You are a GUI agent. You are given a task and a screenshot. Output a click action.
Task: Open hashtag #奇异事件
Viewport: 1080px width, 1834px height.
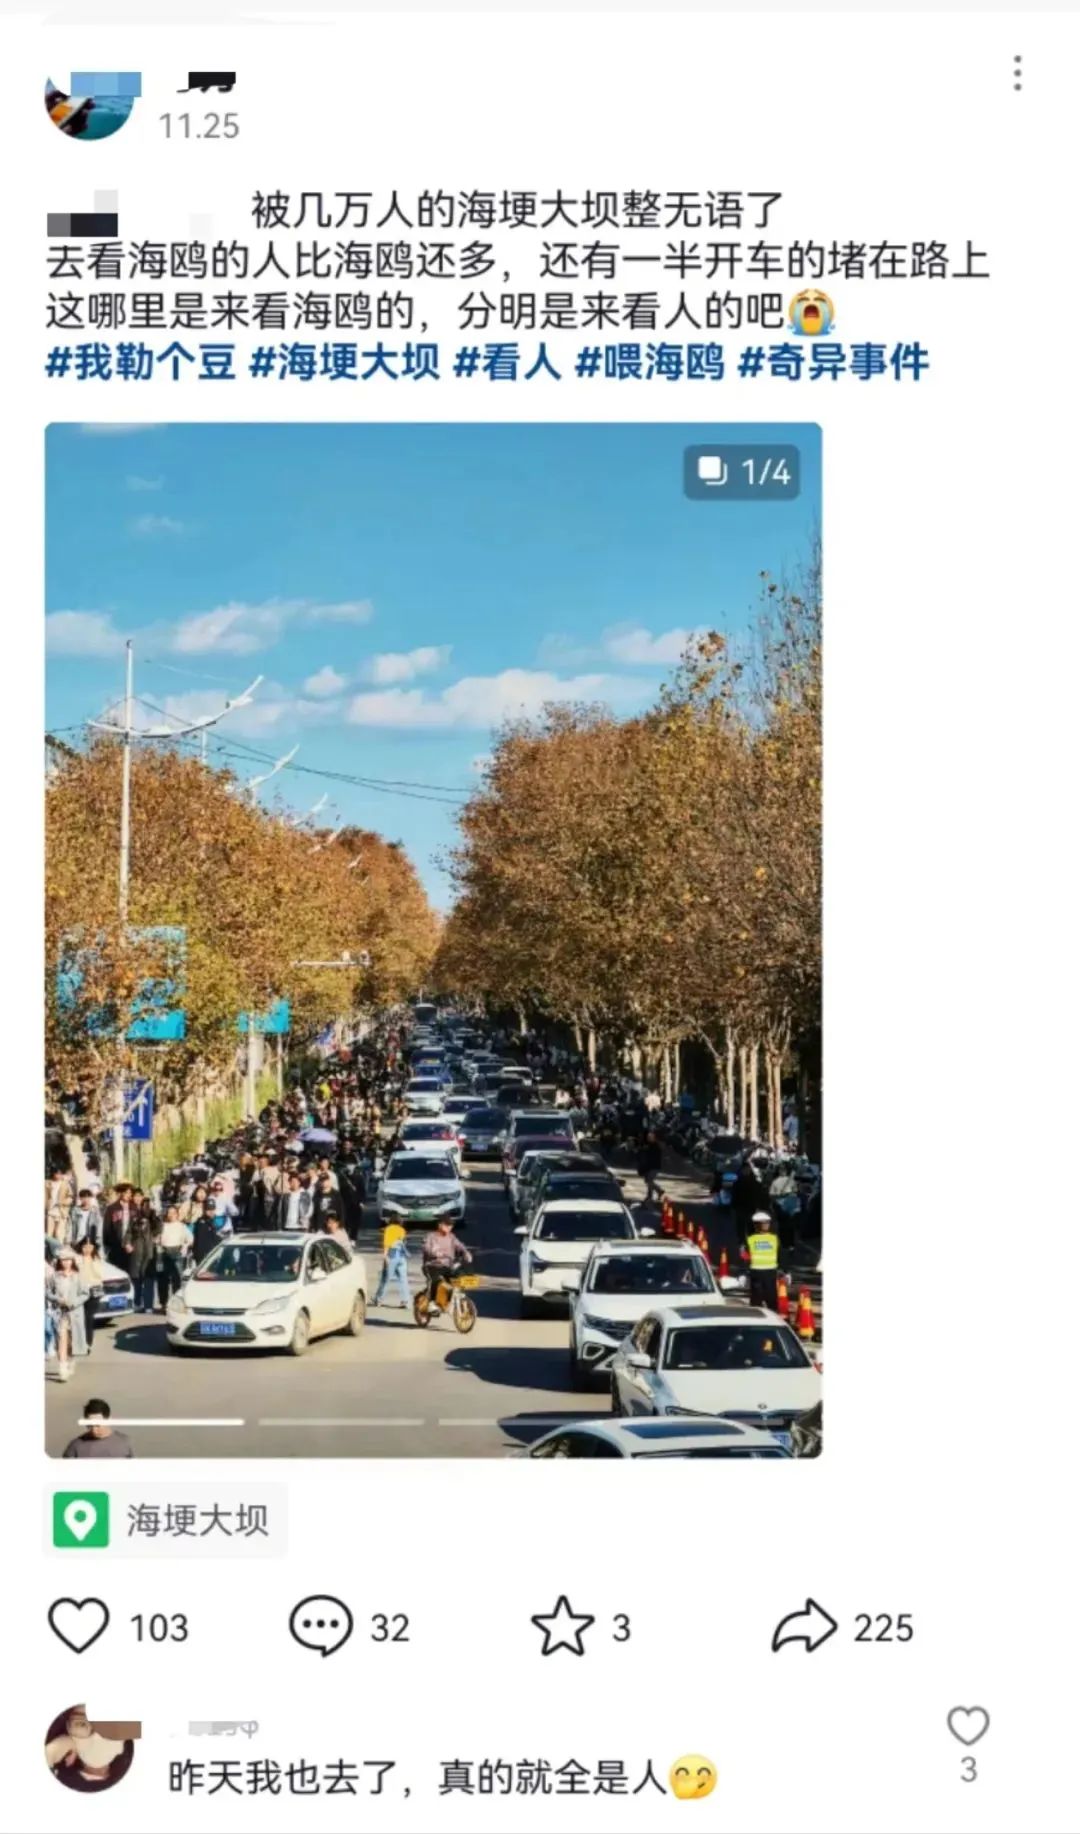[834, 362]
